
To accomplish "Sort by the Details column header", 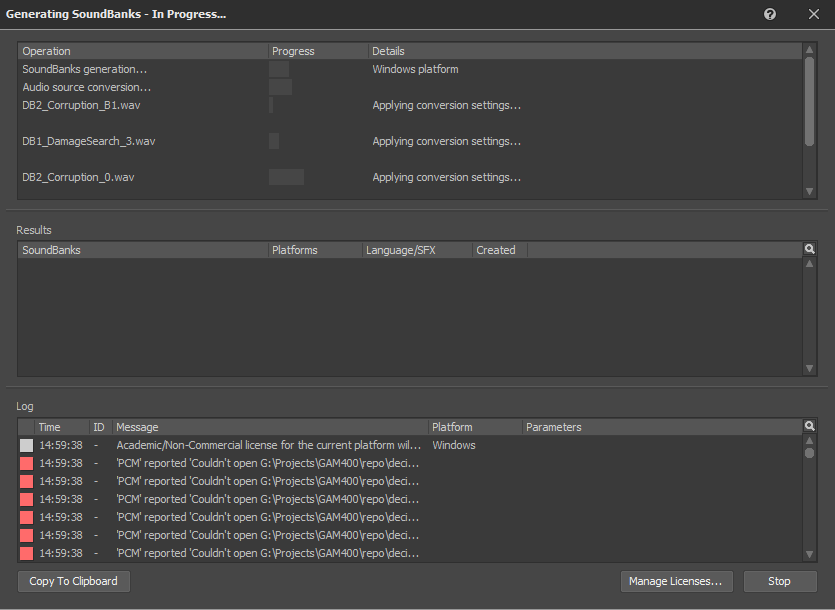I will coord(585,51).
